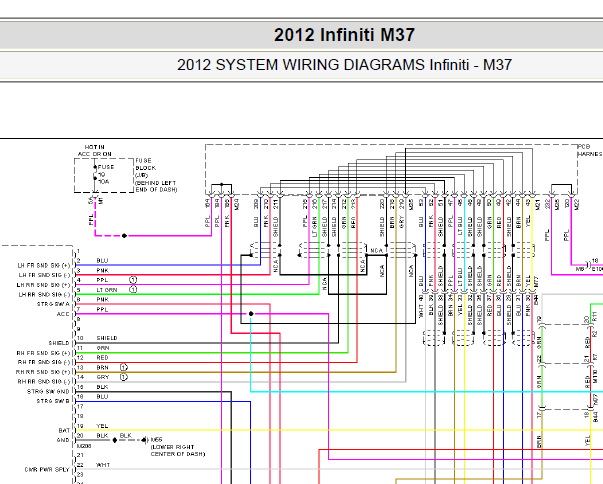Viewport: 603px width, 484px height.
Task: Select the 'M65' ground point label
Action: [x=156, y=439]
